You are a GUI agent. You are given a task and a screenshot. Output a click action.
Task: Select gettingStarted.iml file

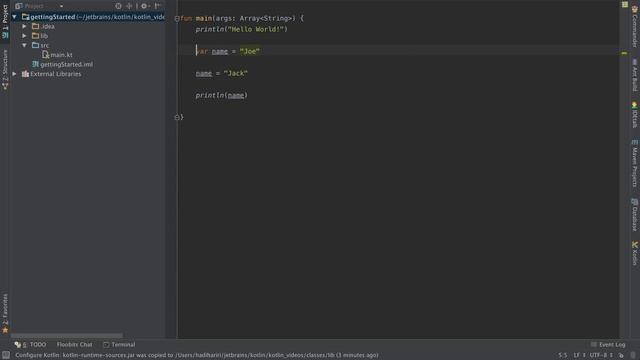(62, 64)
